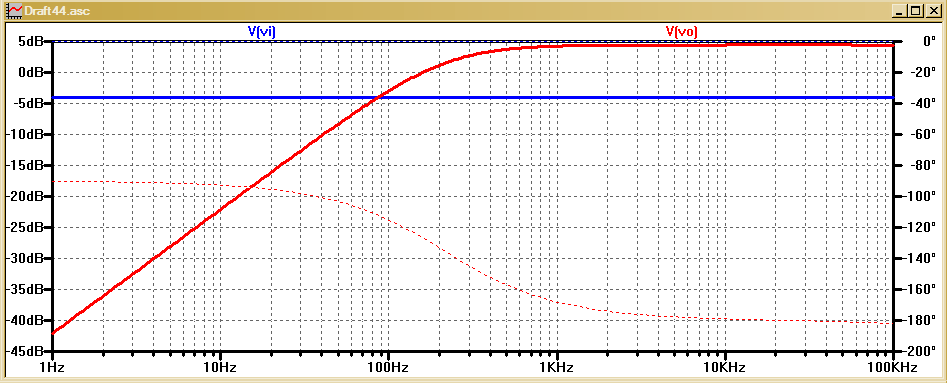Image resolution: width=947 pixels, height=383 pixels.
Task: Click the 10Hz frequency axis label
Action: 220,367
